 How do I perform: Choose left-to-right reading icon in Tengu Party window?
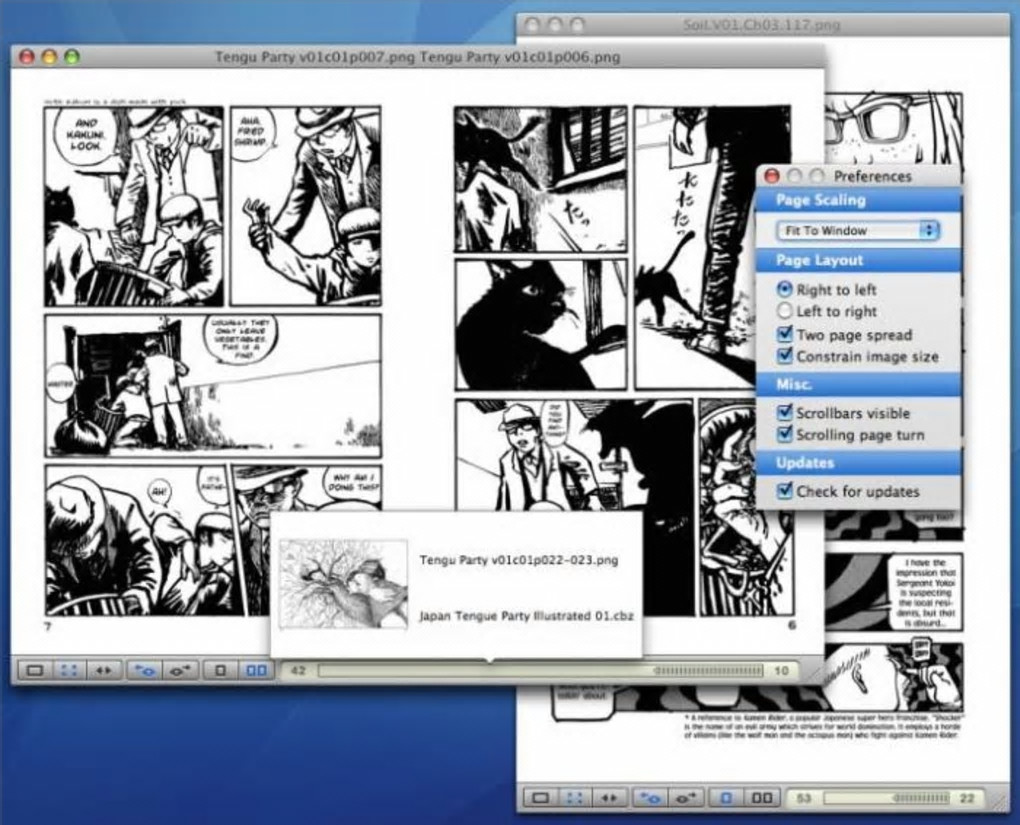coord(179,669)
